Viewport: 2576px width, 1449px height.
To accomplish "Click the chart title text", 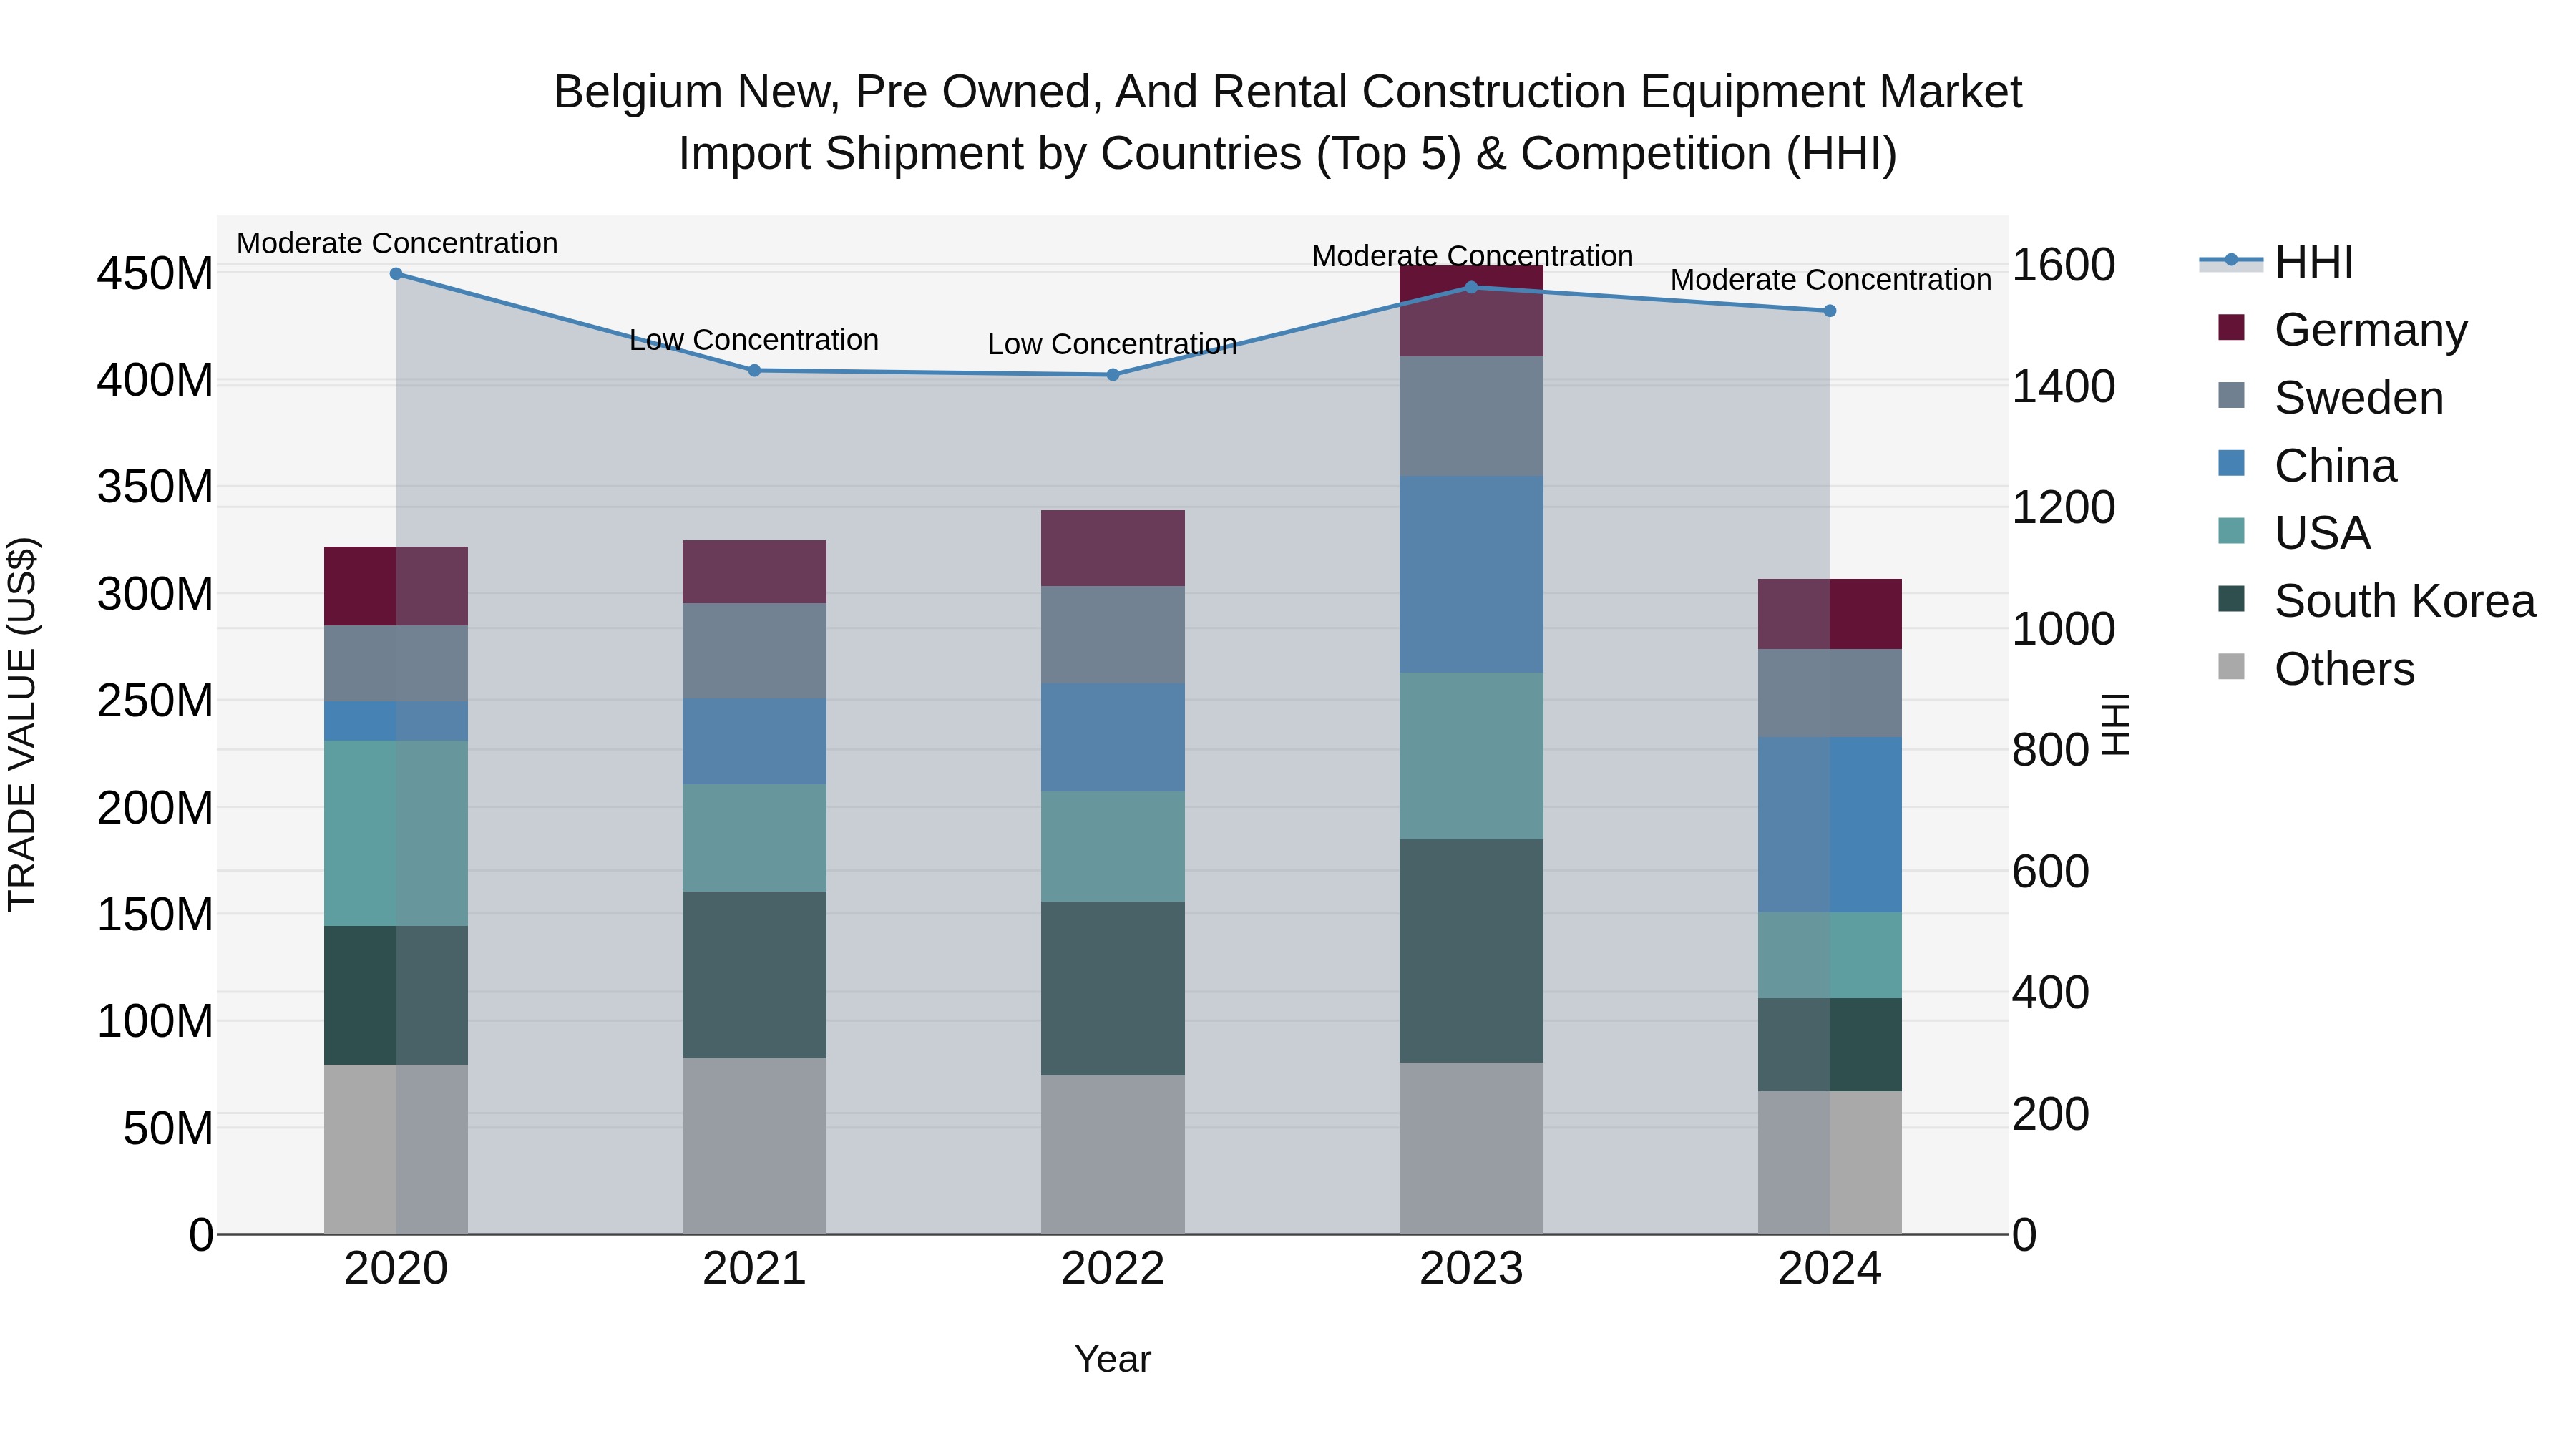I will click(x=1288, y=122).
